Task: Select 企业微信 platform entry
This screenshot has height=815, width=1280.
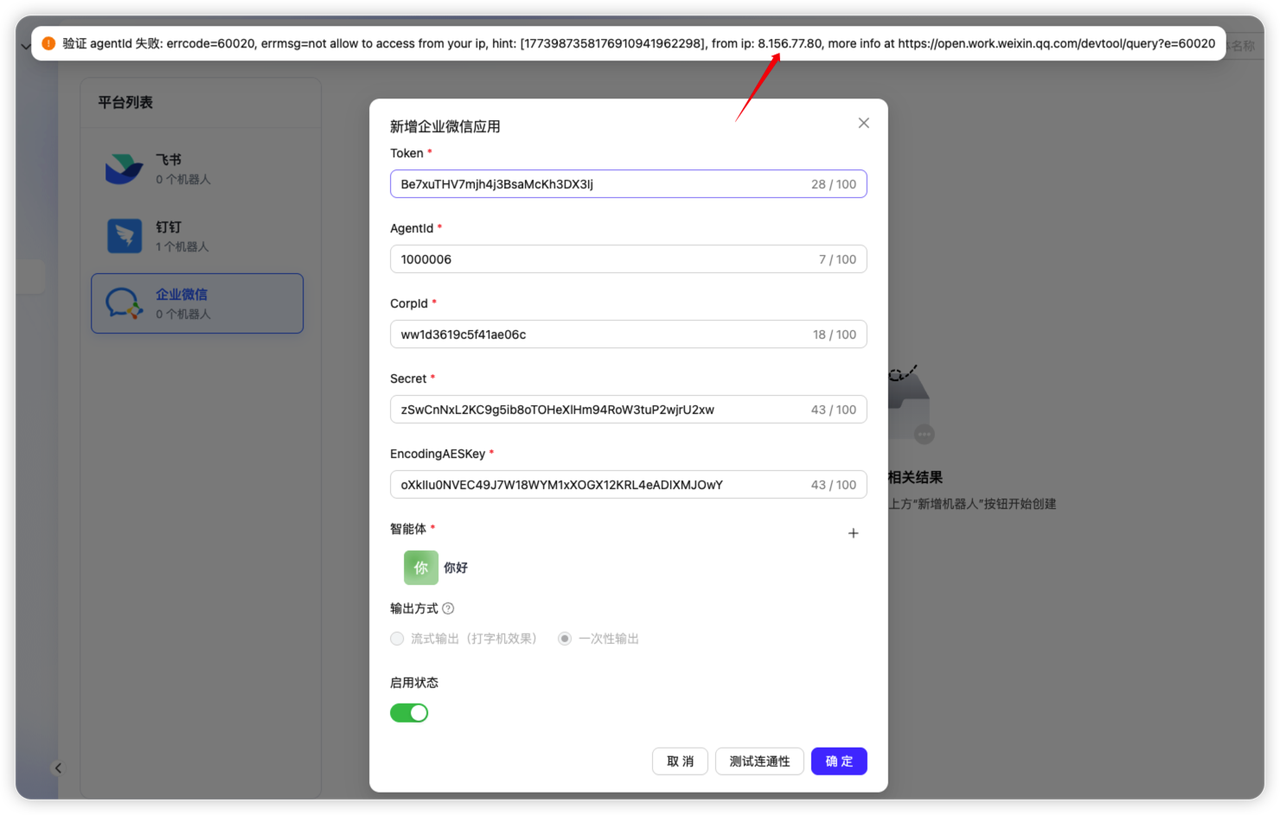Action: coord(197,303)
